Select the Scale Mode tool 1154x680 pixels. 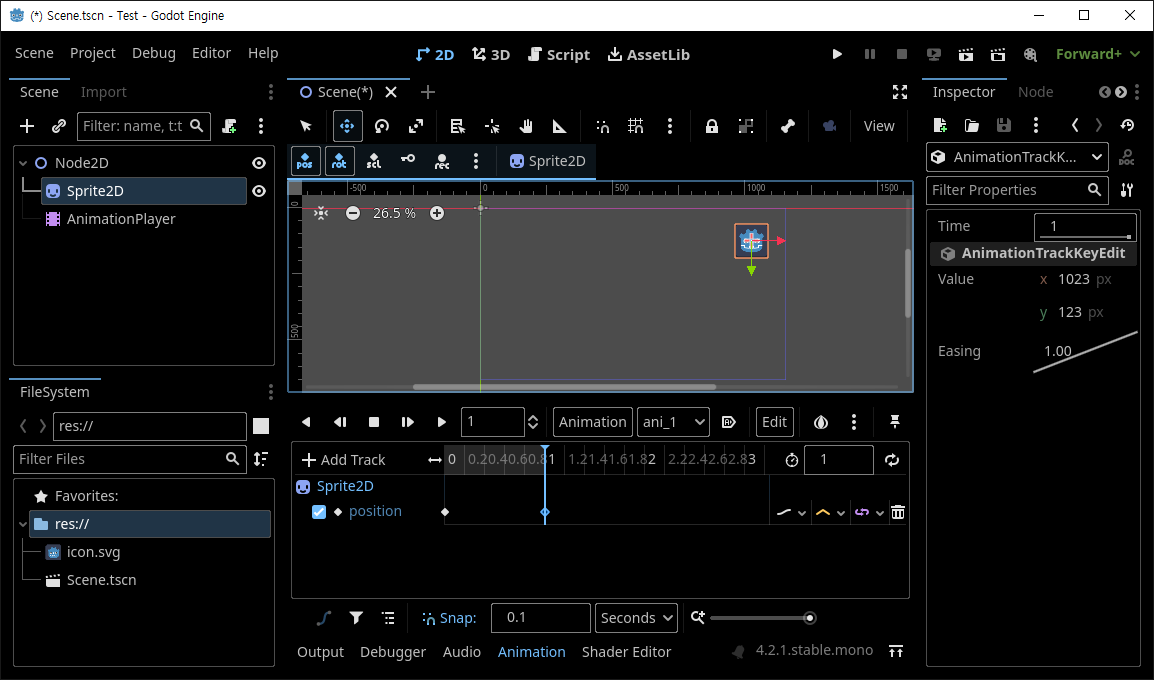point(416,126)
